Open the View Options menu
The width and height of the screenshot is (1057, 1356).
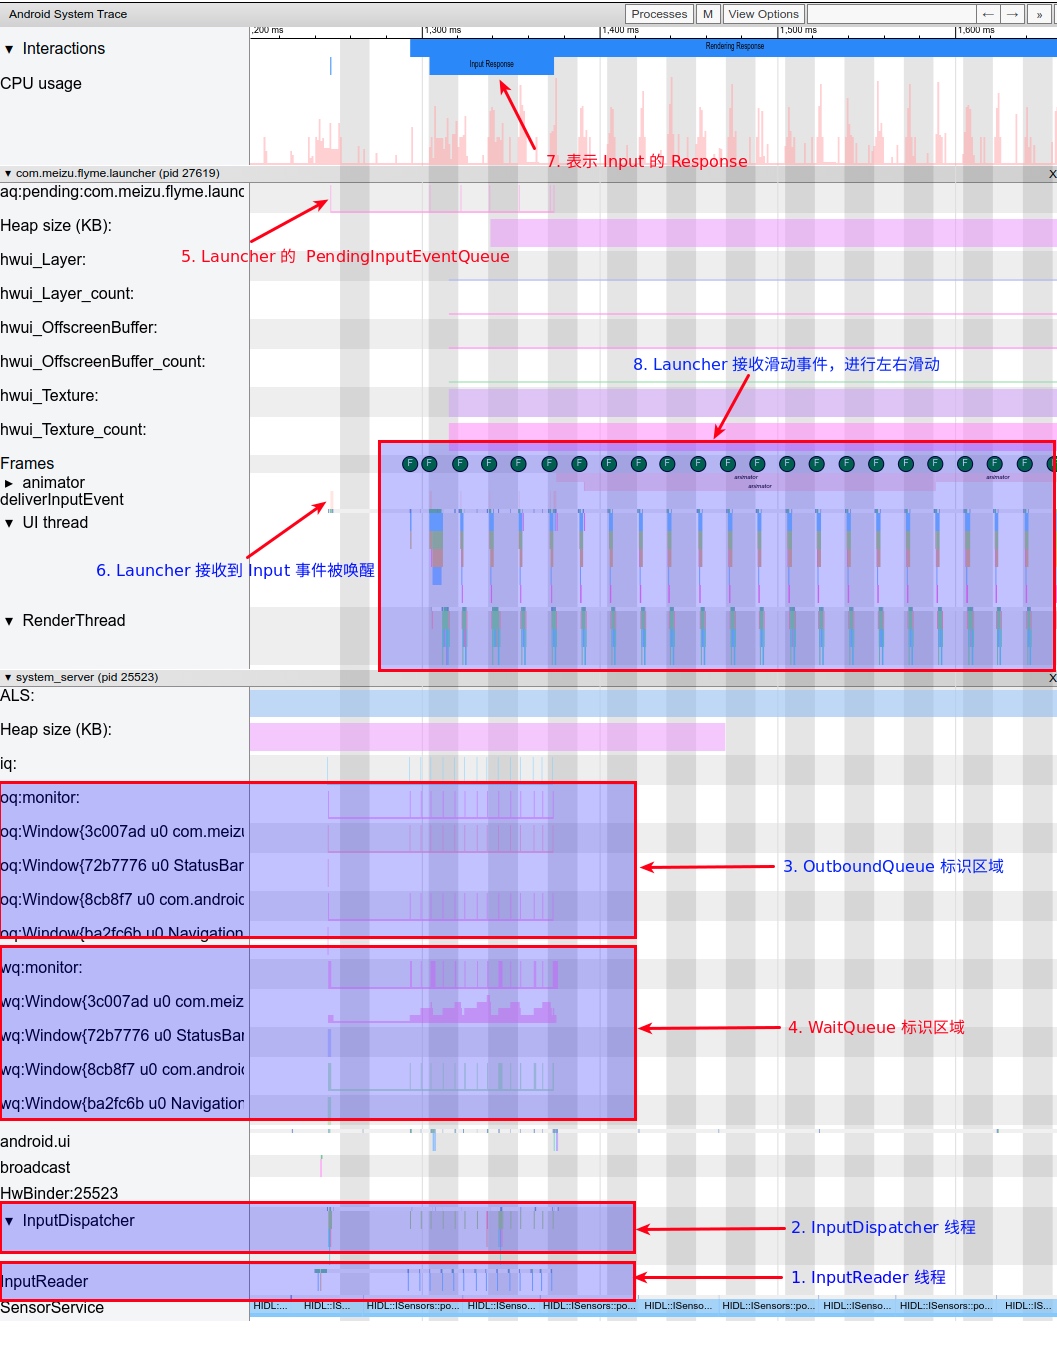pyautogui.click(x=763, y=14)
